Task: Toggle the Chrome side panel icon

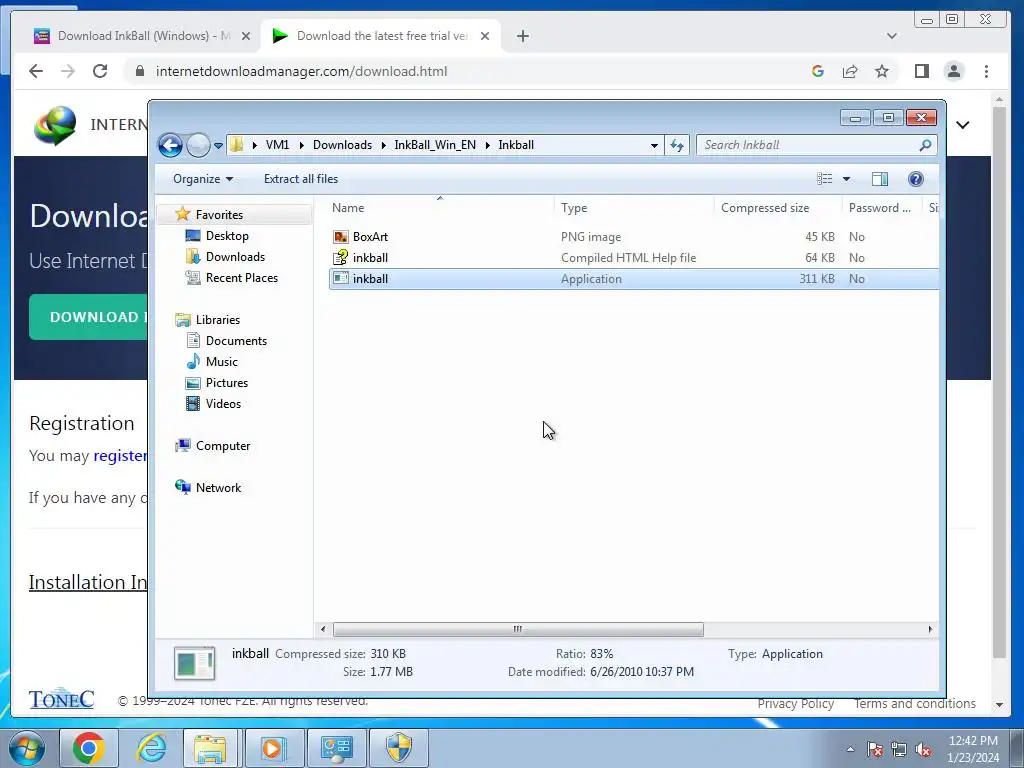Action: 921,71
